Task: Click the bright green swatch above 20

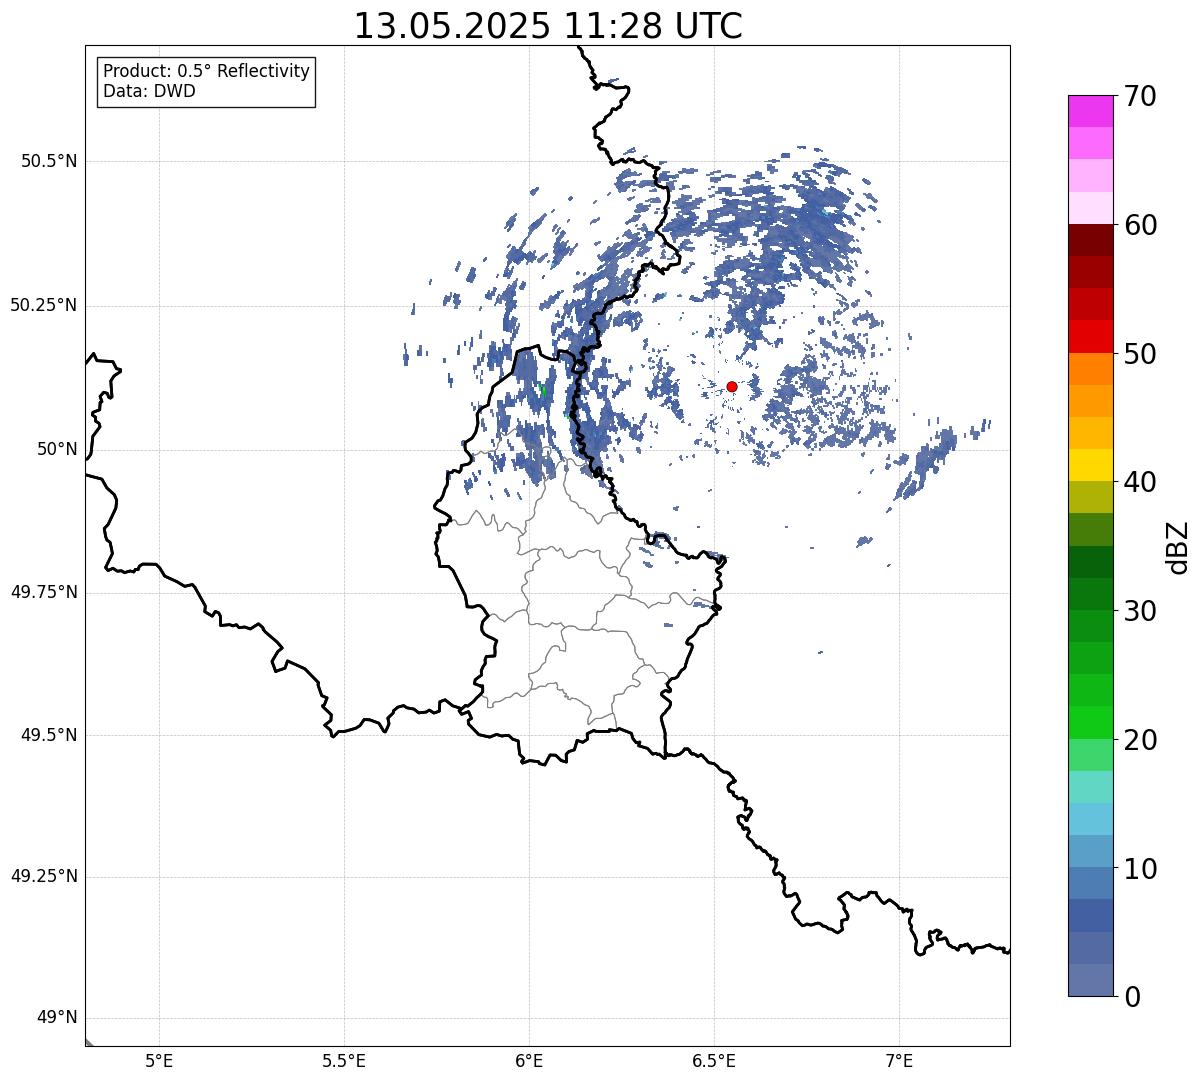Action: click(x=1090, y=722)
